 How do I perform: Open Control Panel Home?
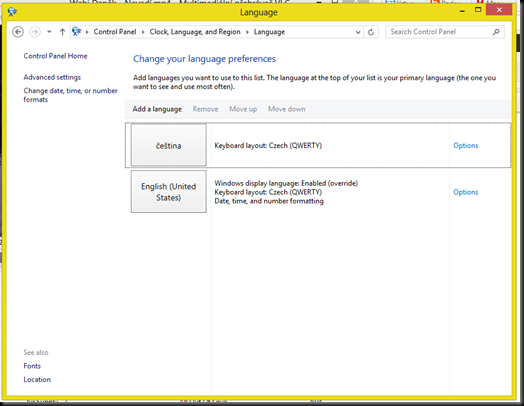[55, 56]
